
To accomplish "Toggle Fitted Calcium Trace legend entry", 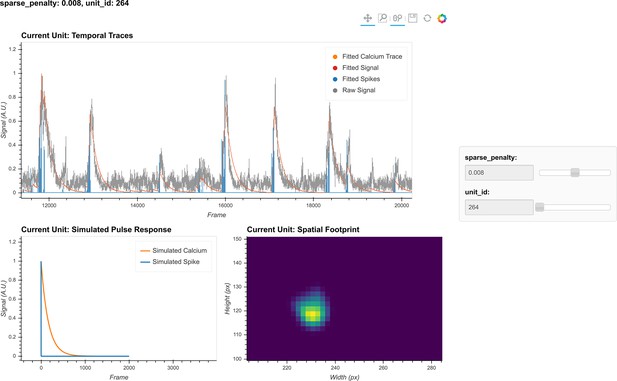I will coord(368,57).
